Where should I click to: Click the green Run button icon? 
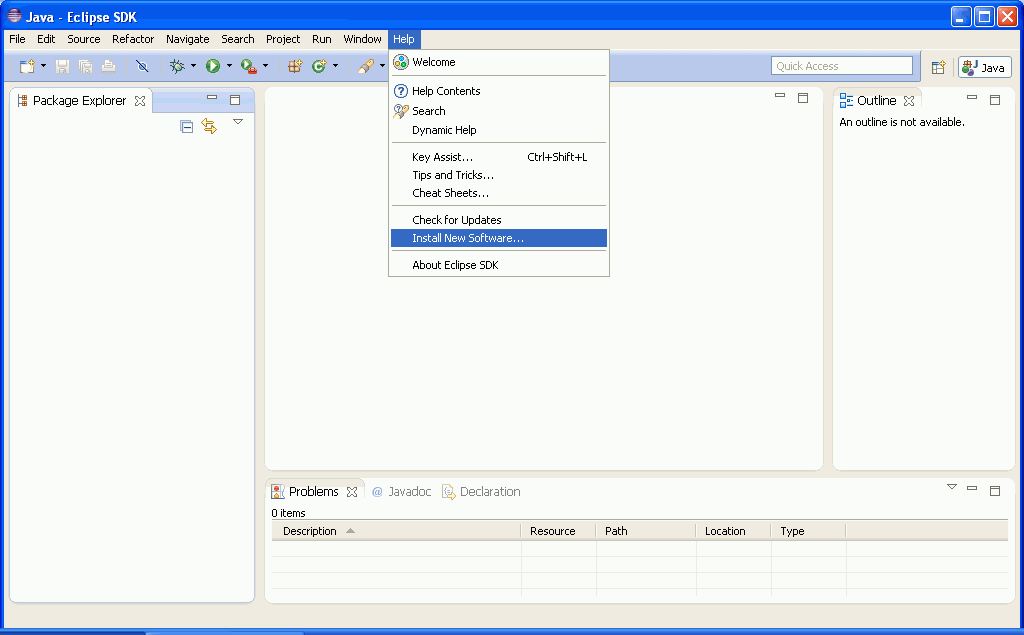pos(213,66)
